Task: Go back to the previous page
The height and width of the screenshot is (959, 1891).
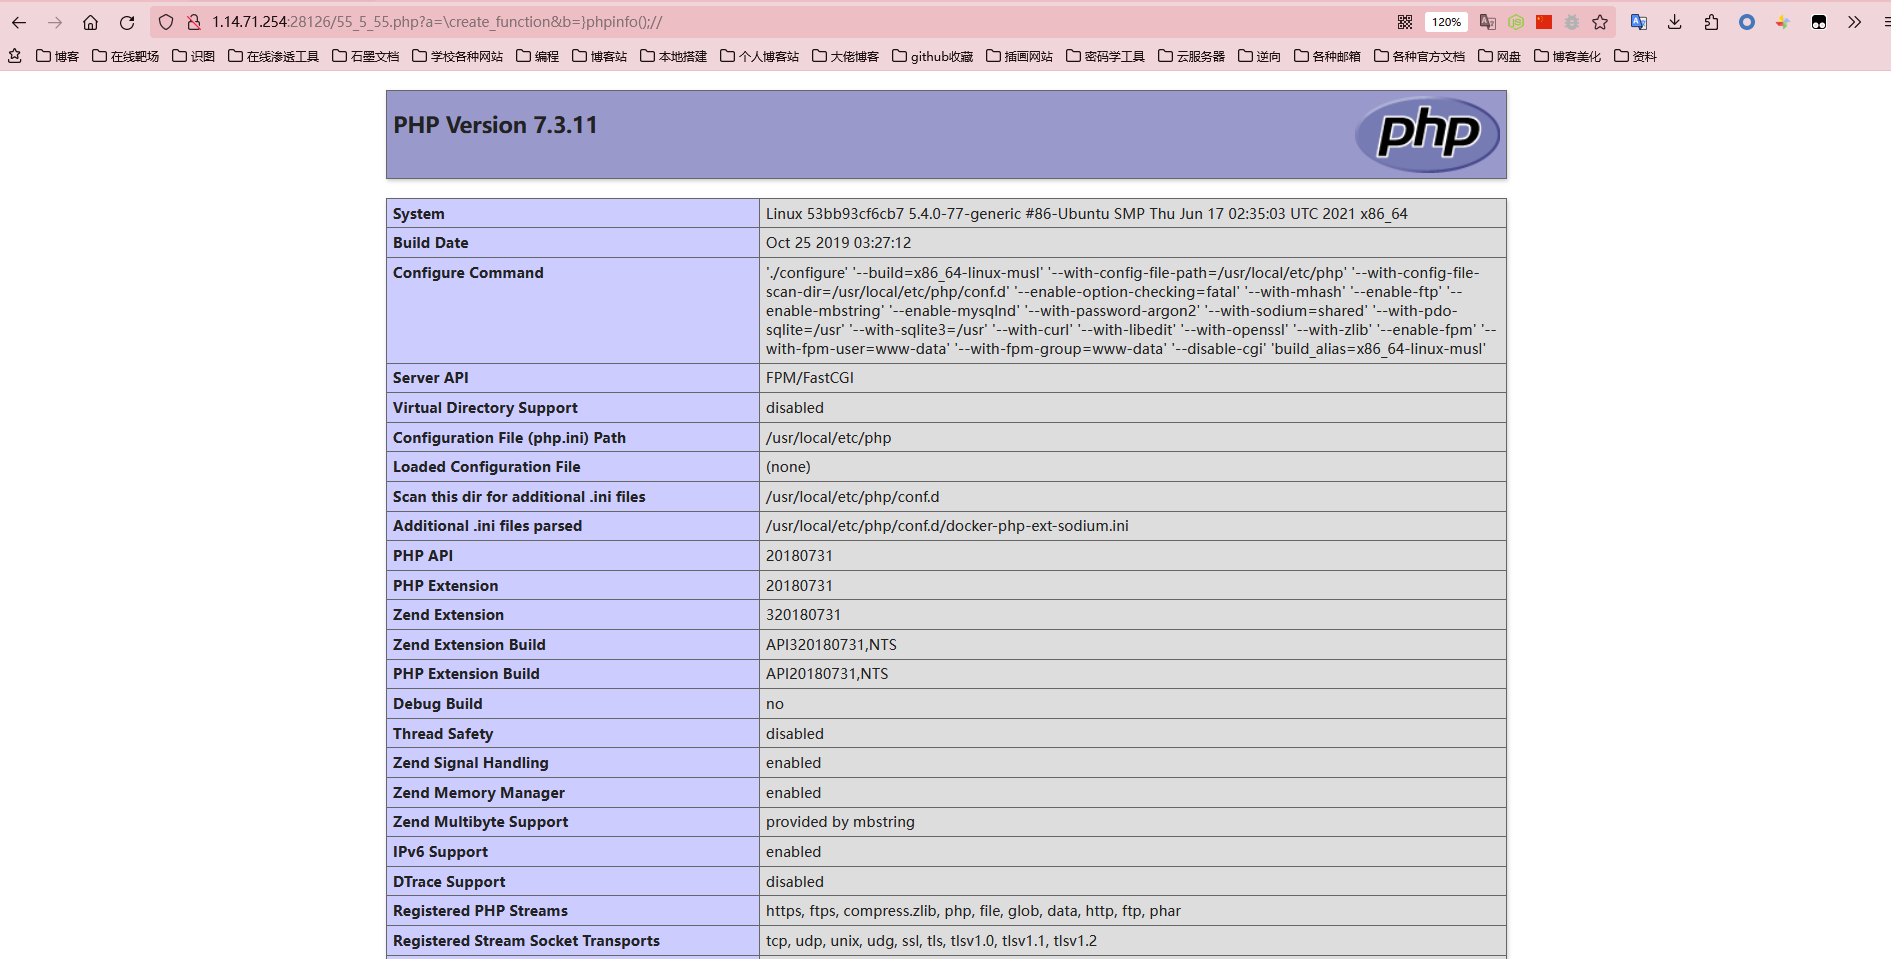Action: pyautogui.click(x=19, y=22)
